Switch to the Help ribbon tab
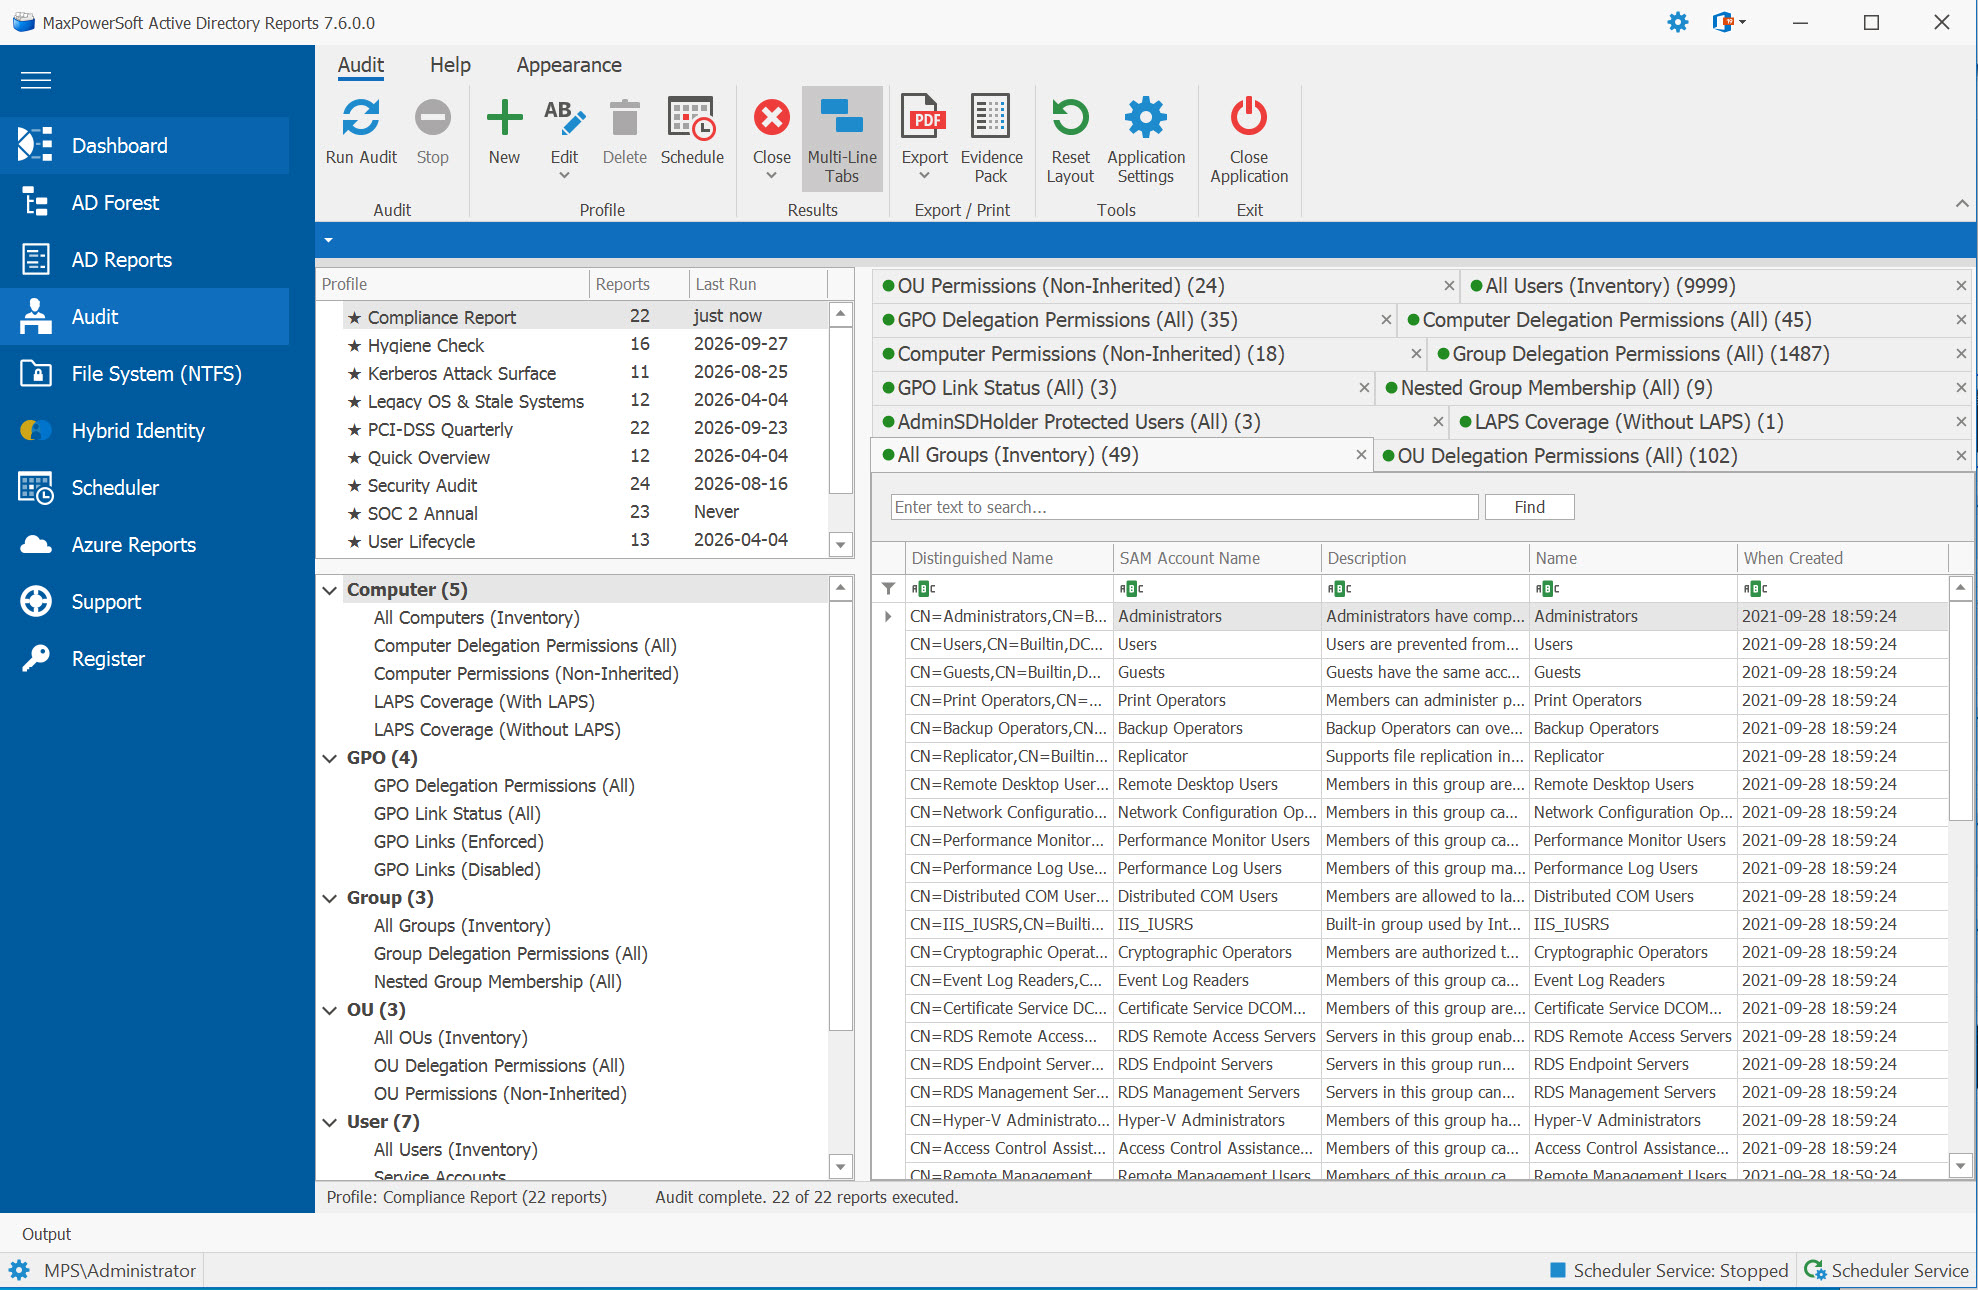Screen dimensions: 1978x1290 pos(450,65)
